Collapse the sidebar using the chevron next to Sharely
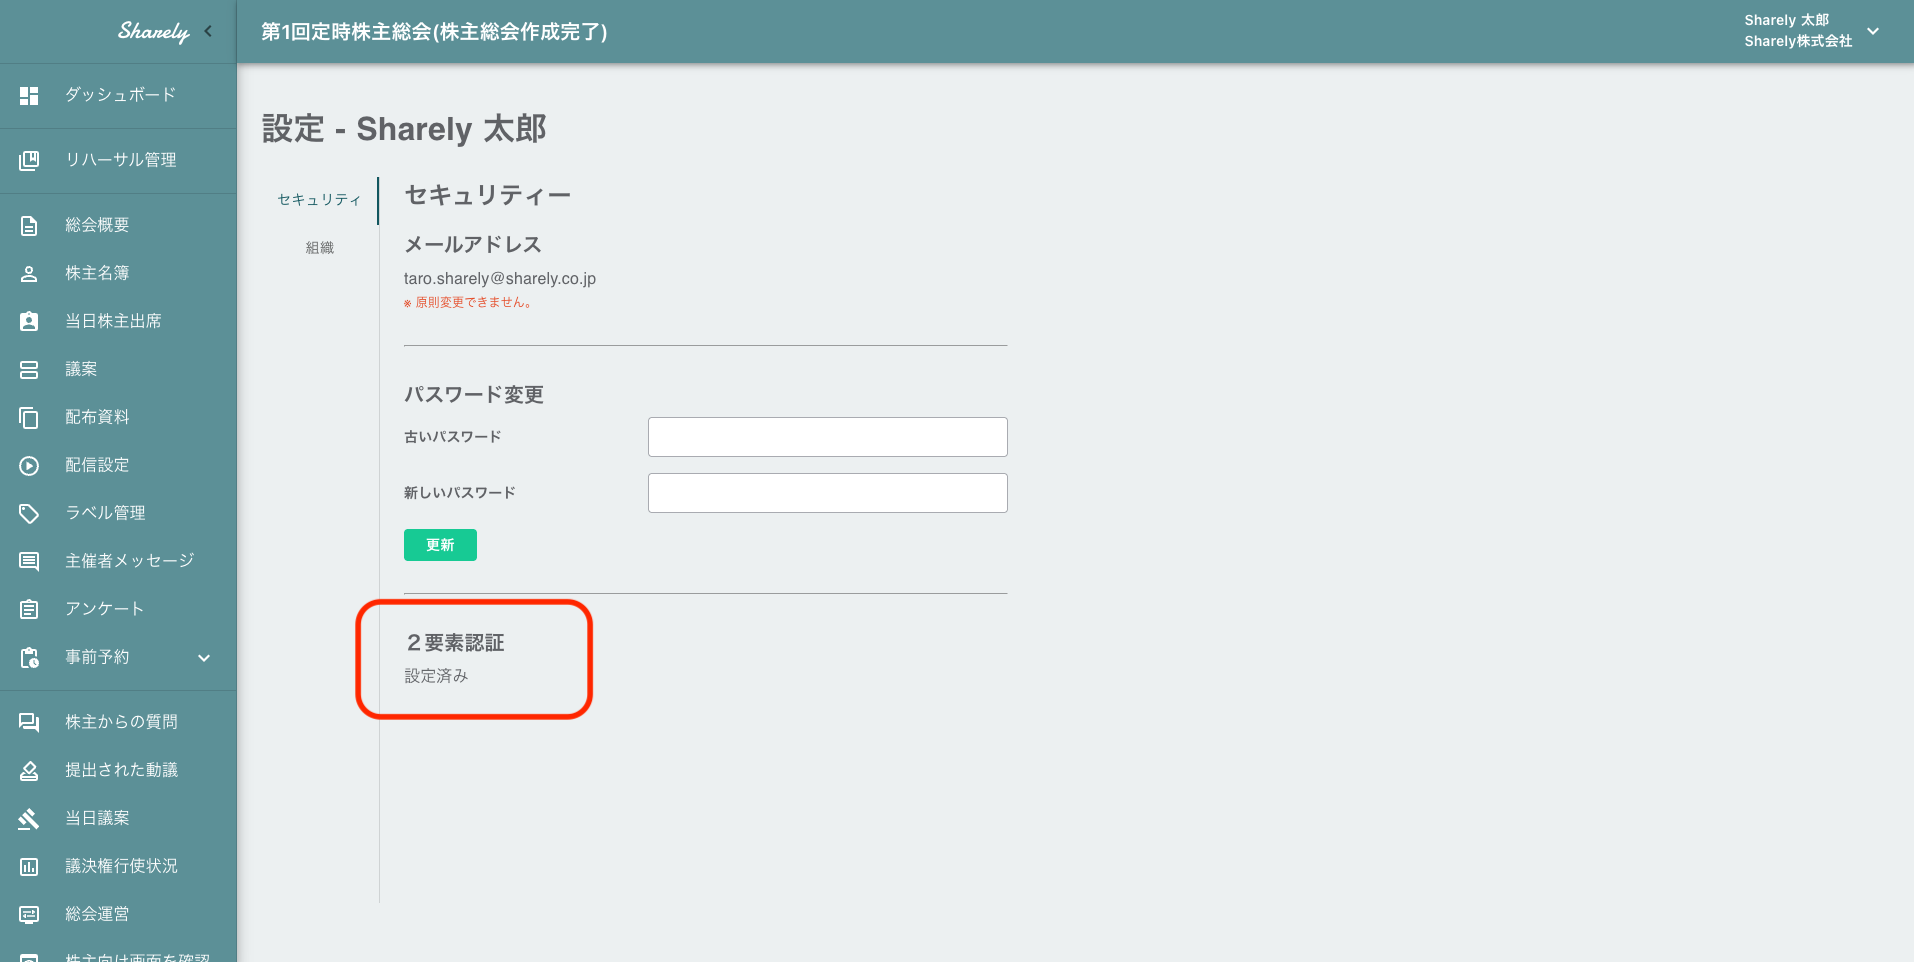 [x=208, y=31]
